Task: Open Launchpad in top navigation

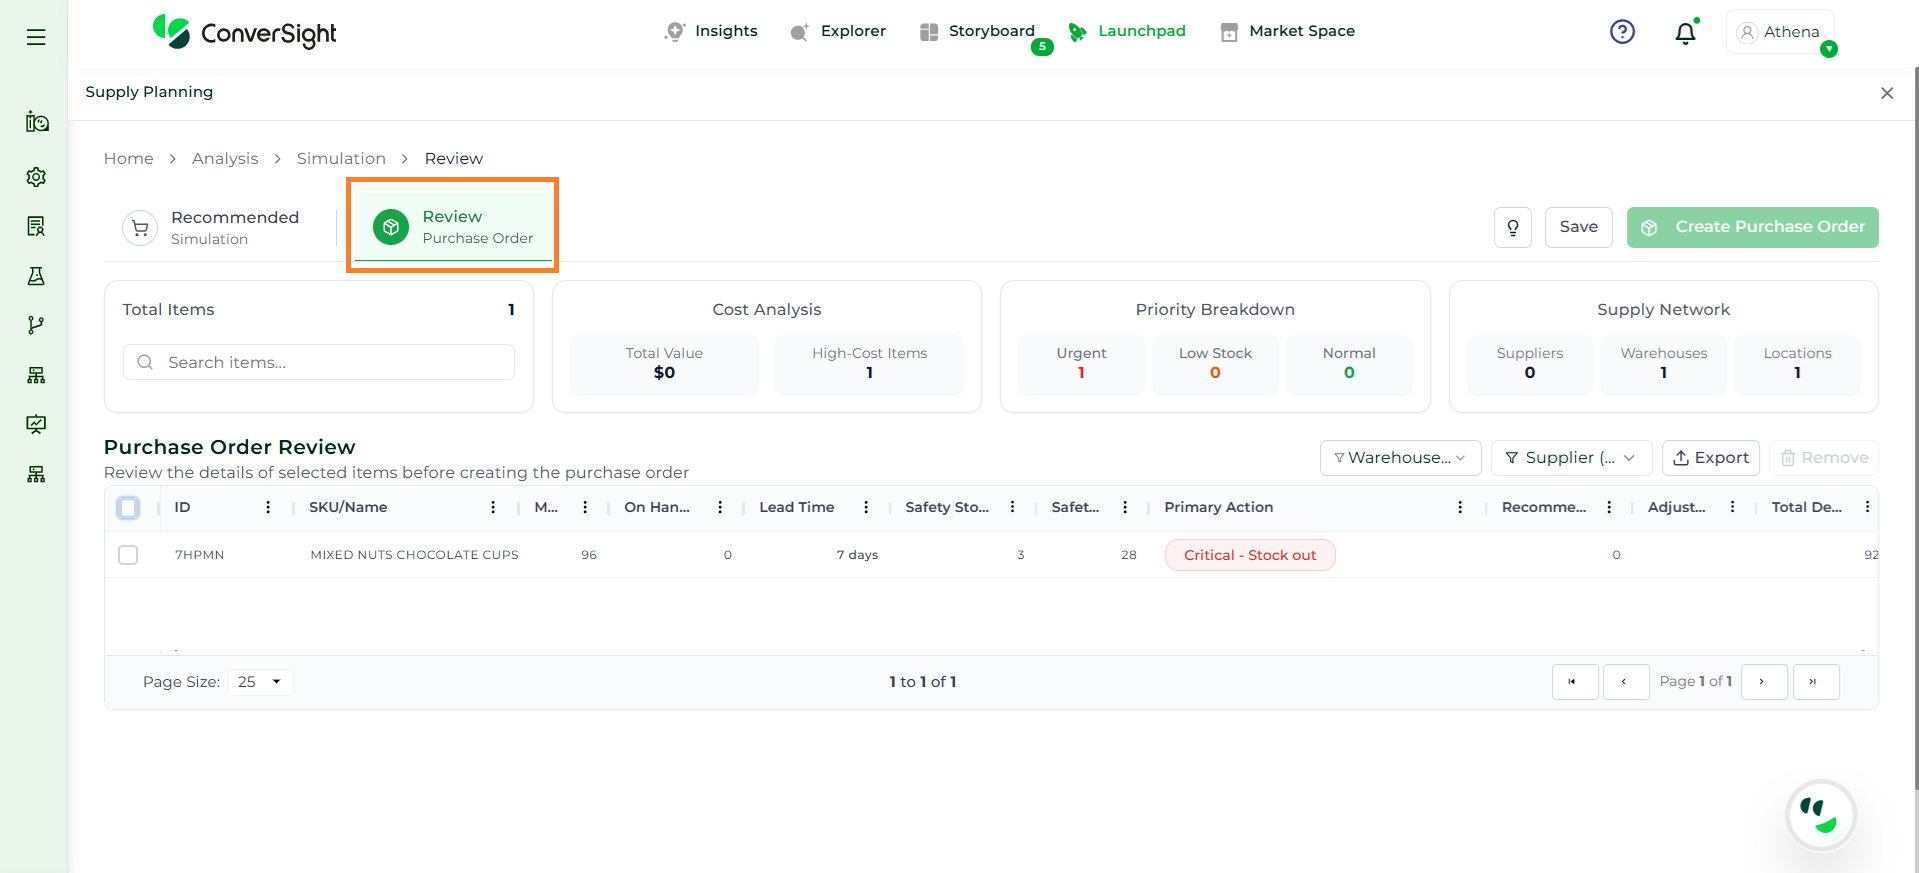Action: pyautogui.click(x=1128, y=31)
